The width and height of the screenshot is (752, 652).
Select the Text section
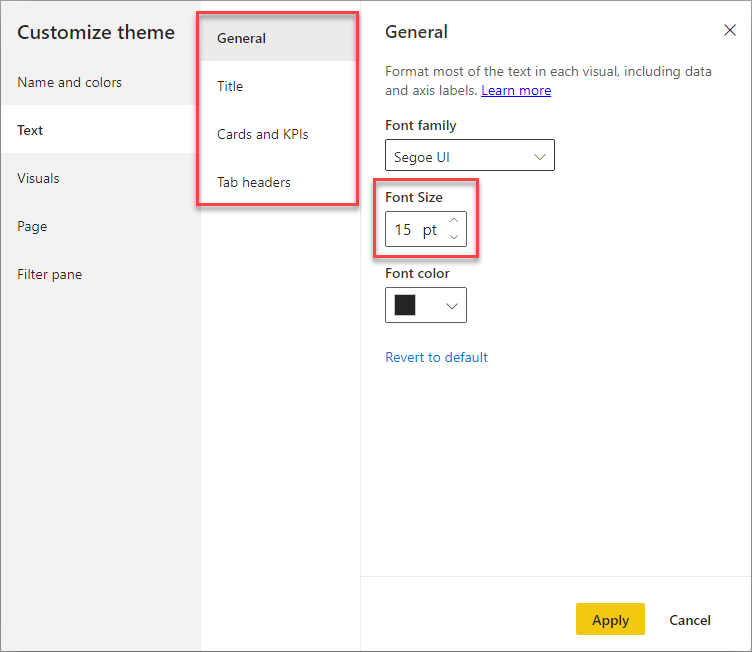pyautogui.click(x=101, y=130)
